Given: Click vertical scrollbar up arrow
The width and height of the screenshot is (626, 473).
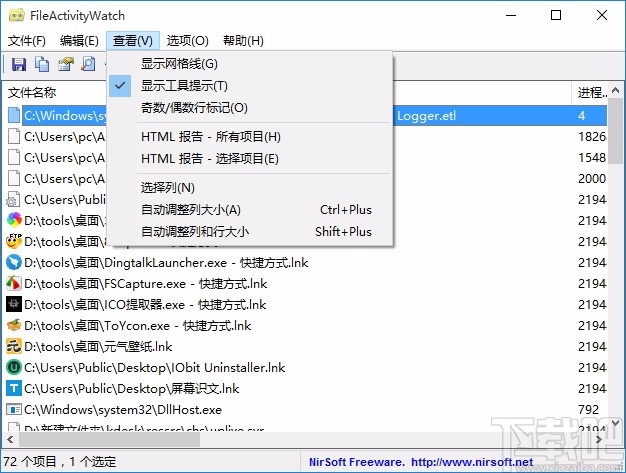Looking at the screenshot, I should point(615,90).
